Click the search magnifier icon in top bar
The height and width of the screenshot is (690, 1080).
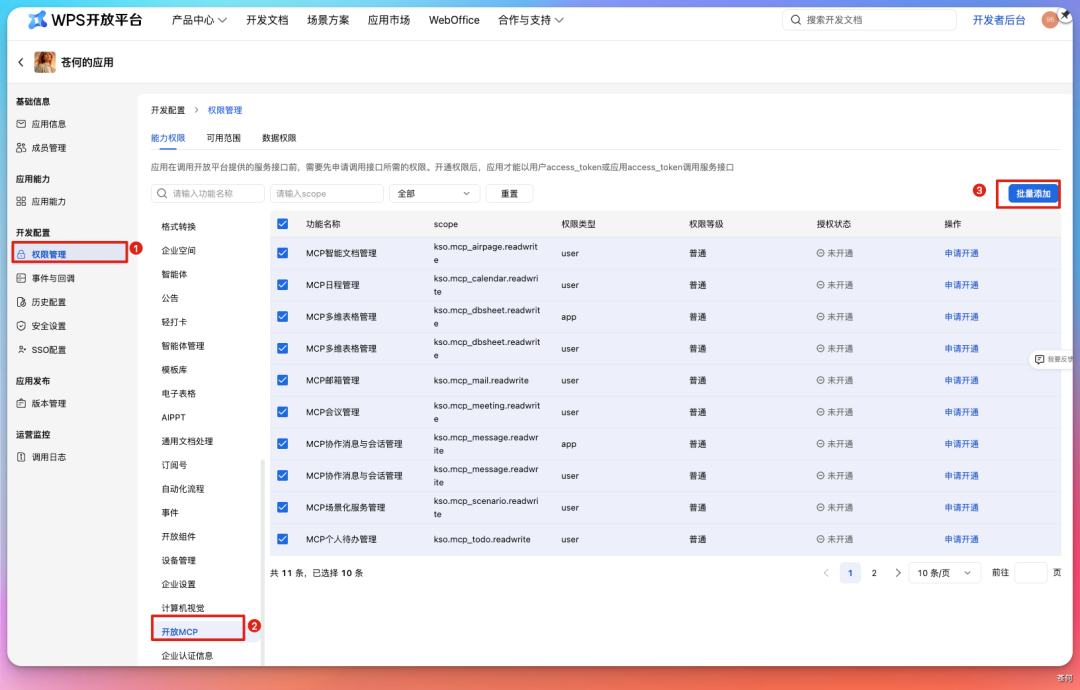[796, 20]
